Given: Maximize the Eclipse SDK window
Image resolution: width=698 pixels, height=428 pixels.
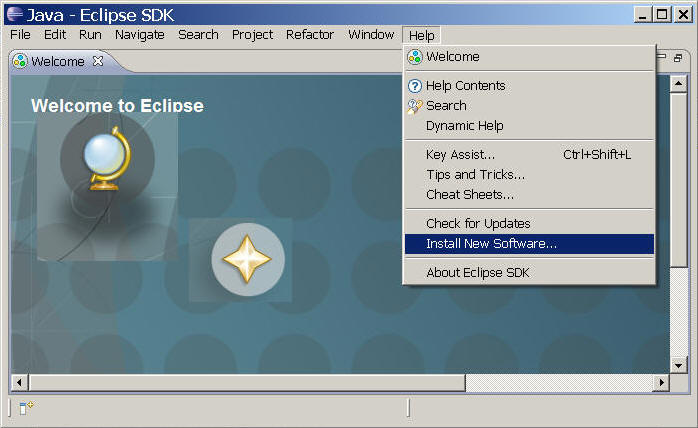Looking at the screenshot, I should [x=662, y=15].
